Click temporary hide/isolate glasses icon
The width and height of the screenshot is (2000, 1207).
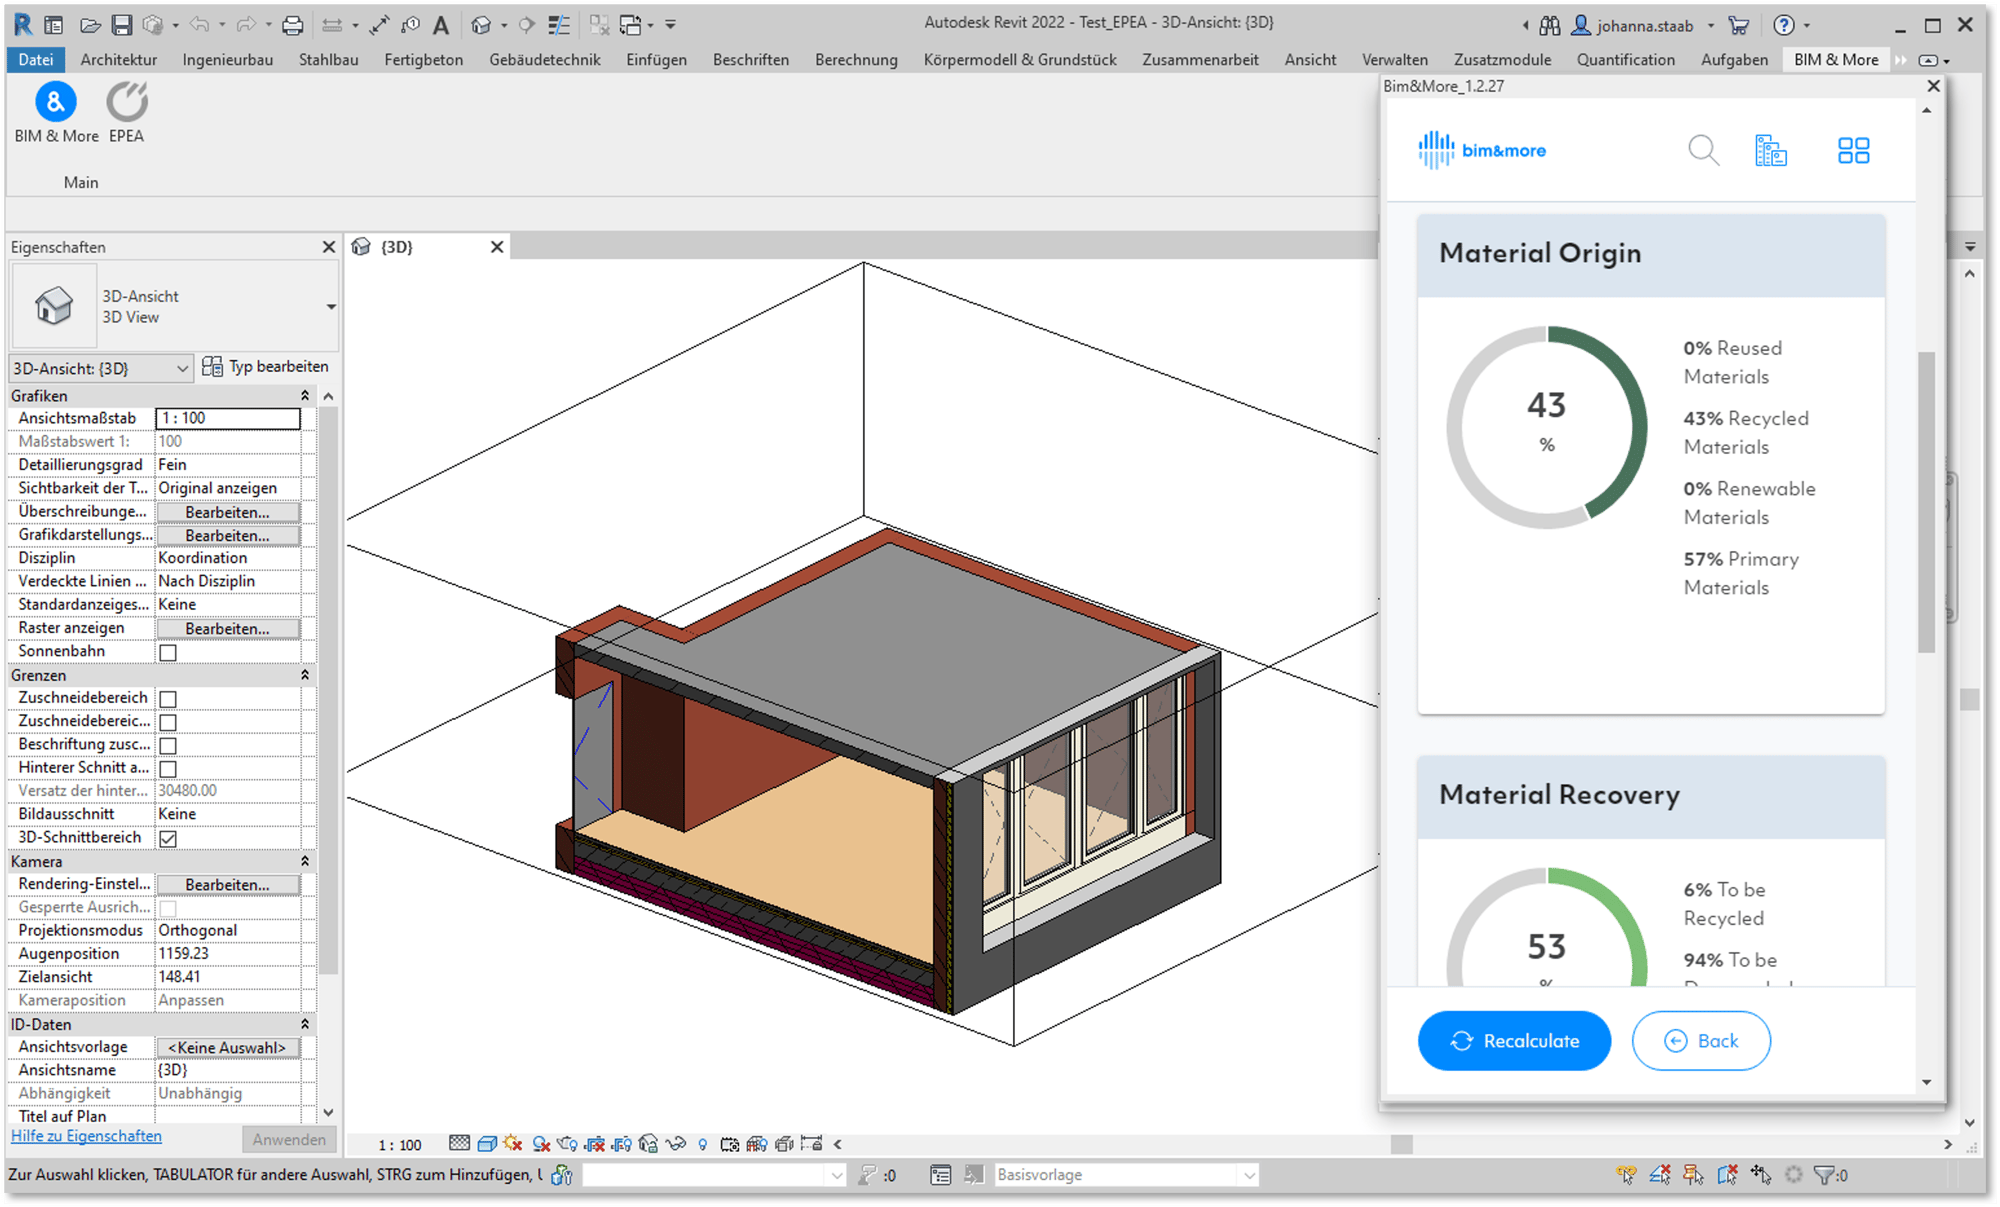click(675, 1143)
